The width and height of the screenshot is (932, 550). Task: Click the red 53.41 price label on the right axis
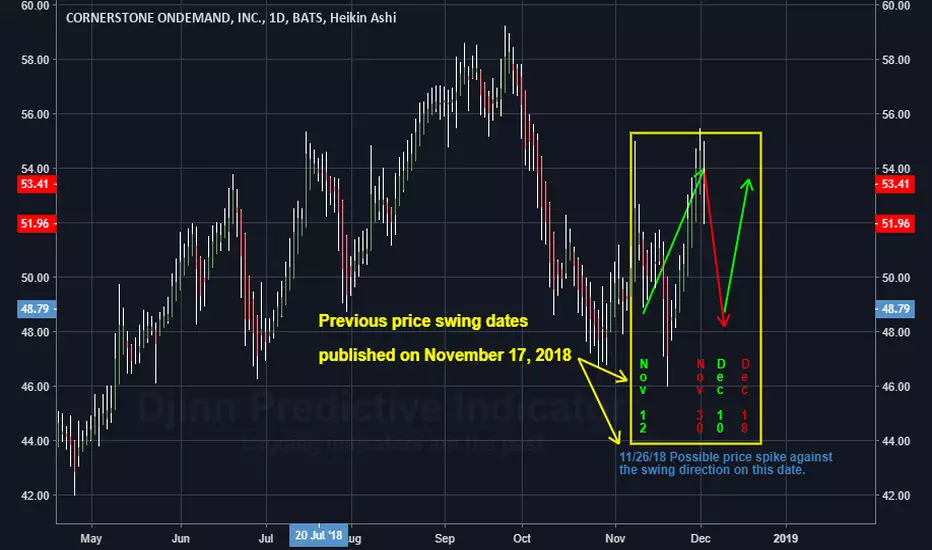[895, 184]
